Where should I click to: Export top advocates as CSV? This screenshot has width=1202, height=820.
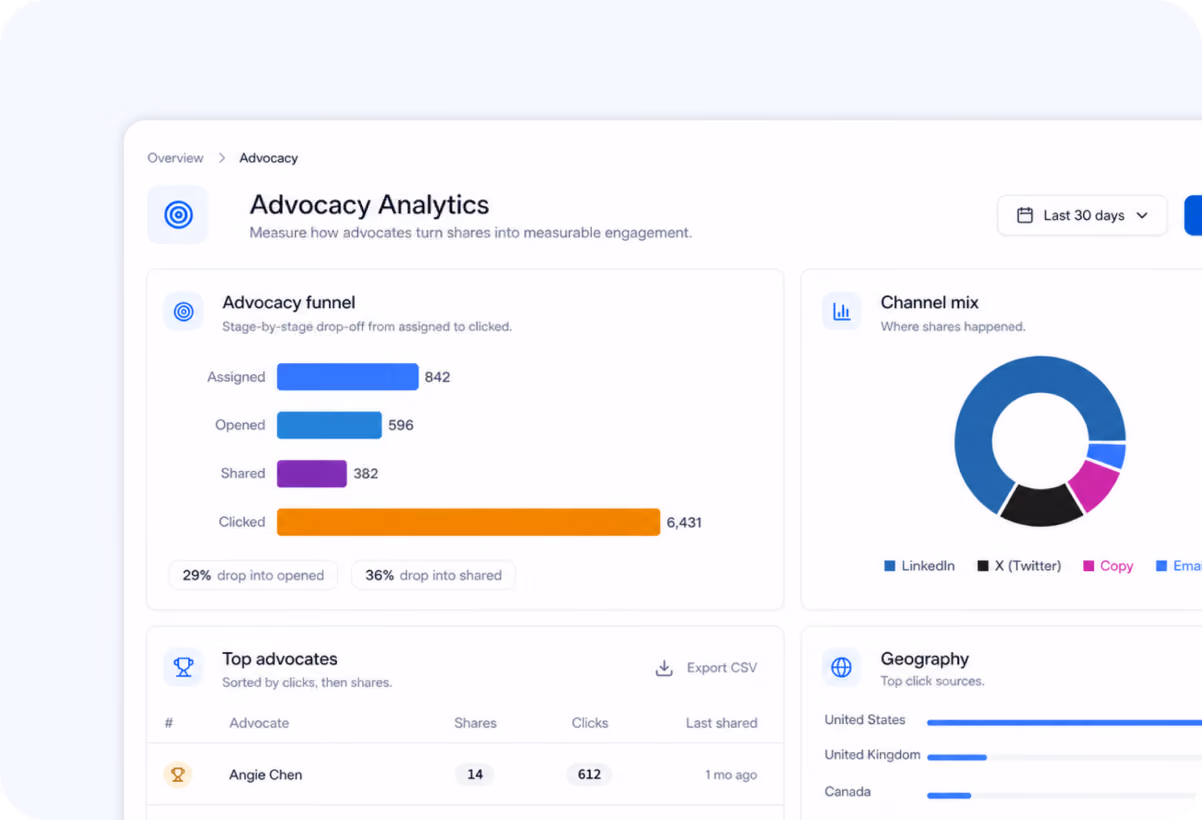pos(706,668)
